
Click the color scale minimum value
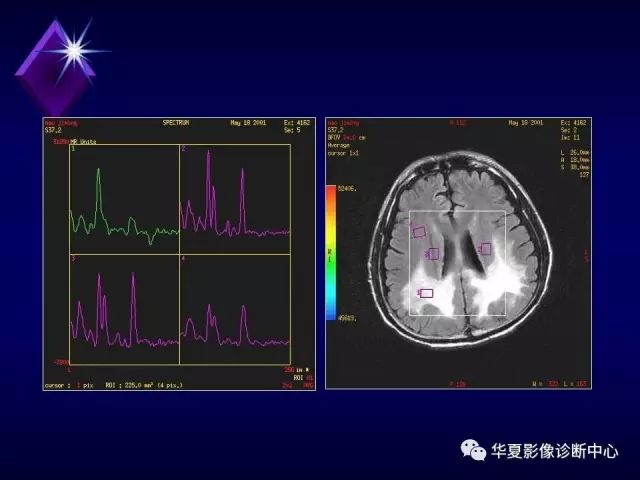pyautogui.click(x=347, y=318)
